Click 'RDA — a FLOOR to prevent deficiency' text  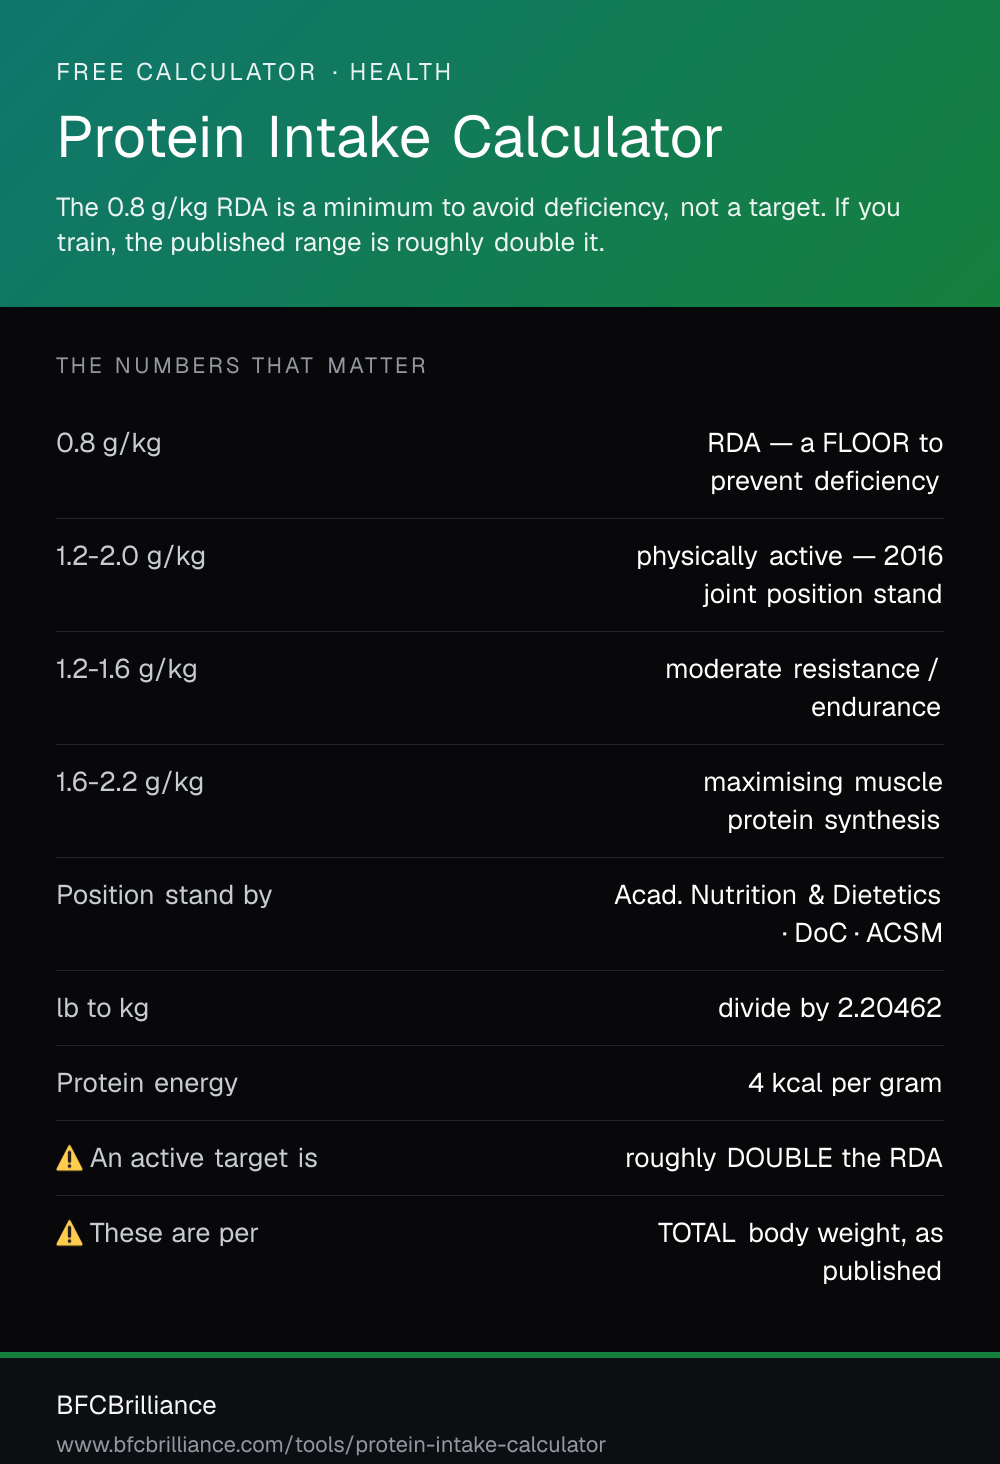tap(825, 462)
